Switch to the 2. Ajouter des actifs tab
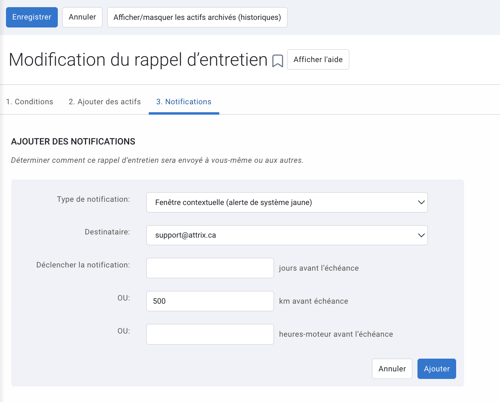Screen dimensions: 500x402 click(x=105, y=102)
